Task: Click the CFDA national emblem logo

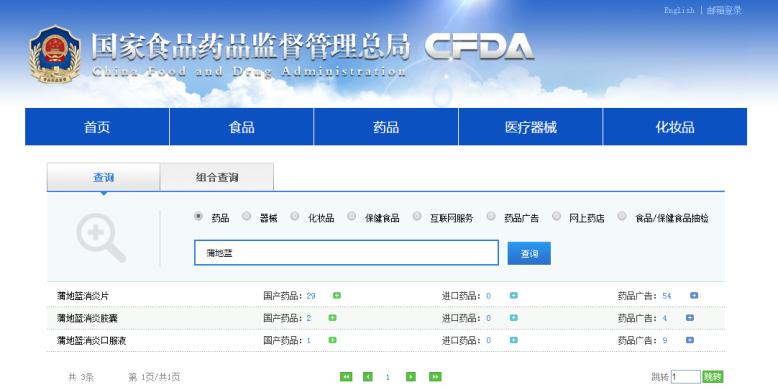Action: tap(55, 55)
